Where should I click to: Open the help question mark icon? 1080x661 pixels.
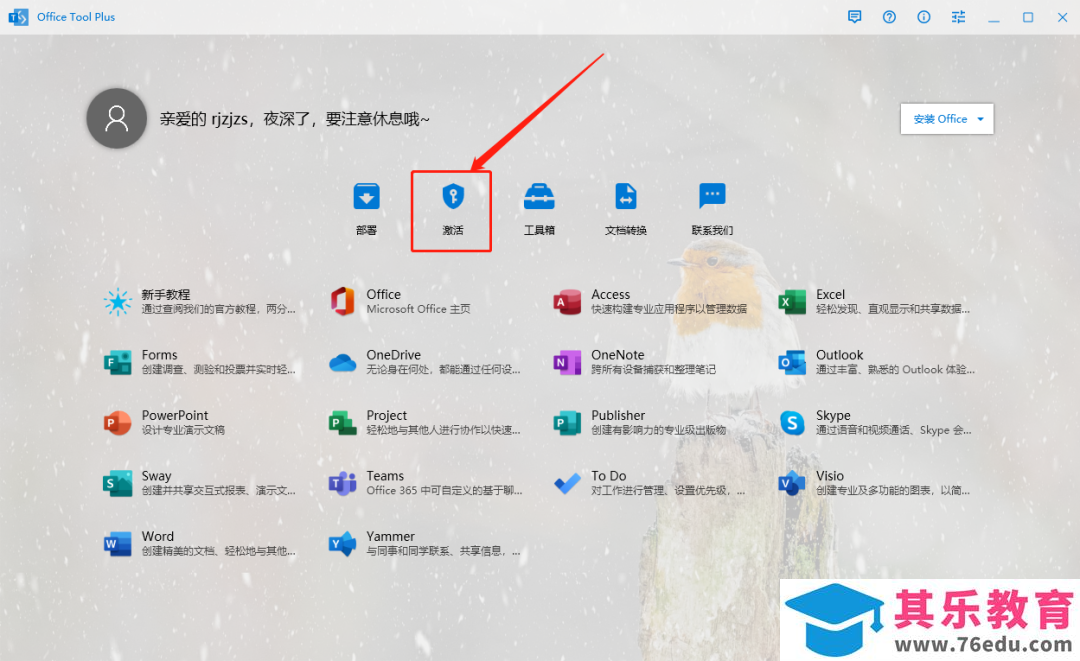[x=889, y=17]
